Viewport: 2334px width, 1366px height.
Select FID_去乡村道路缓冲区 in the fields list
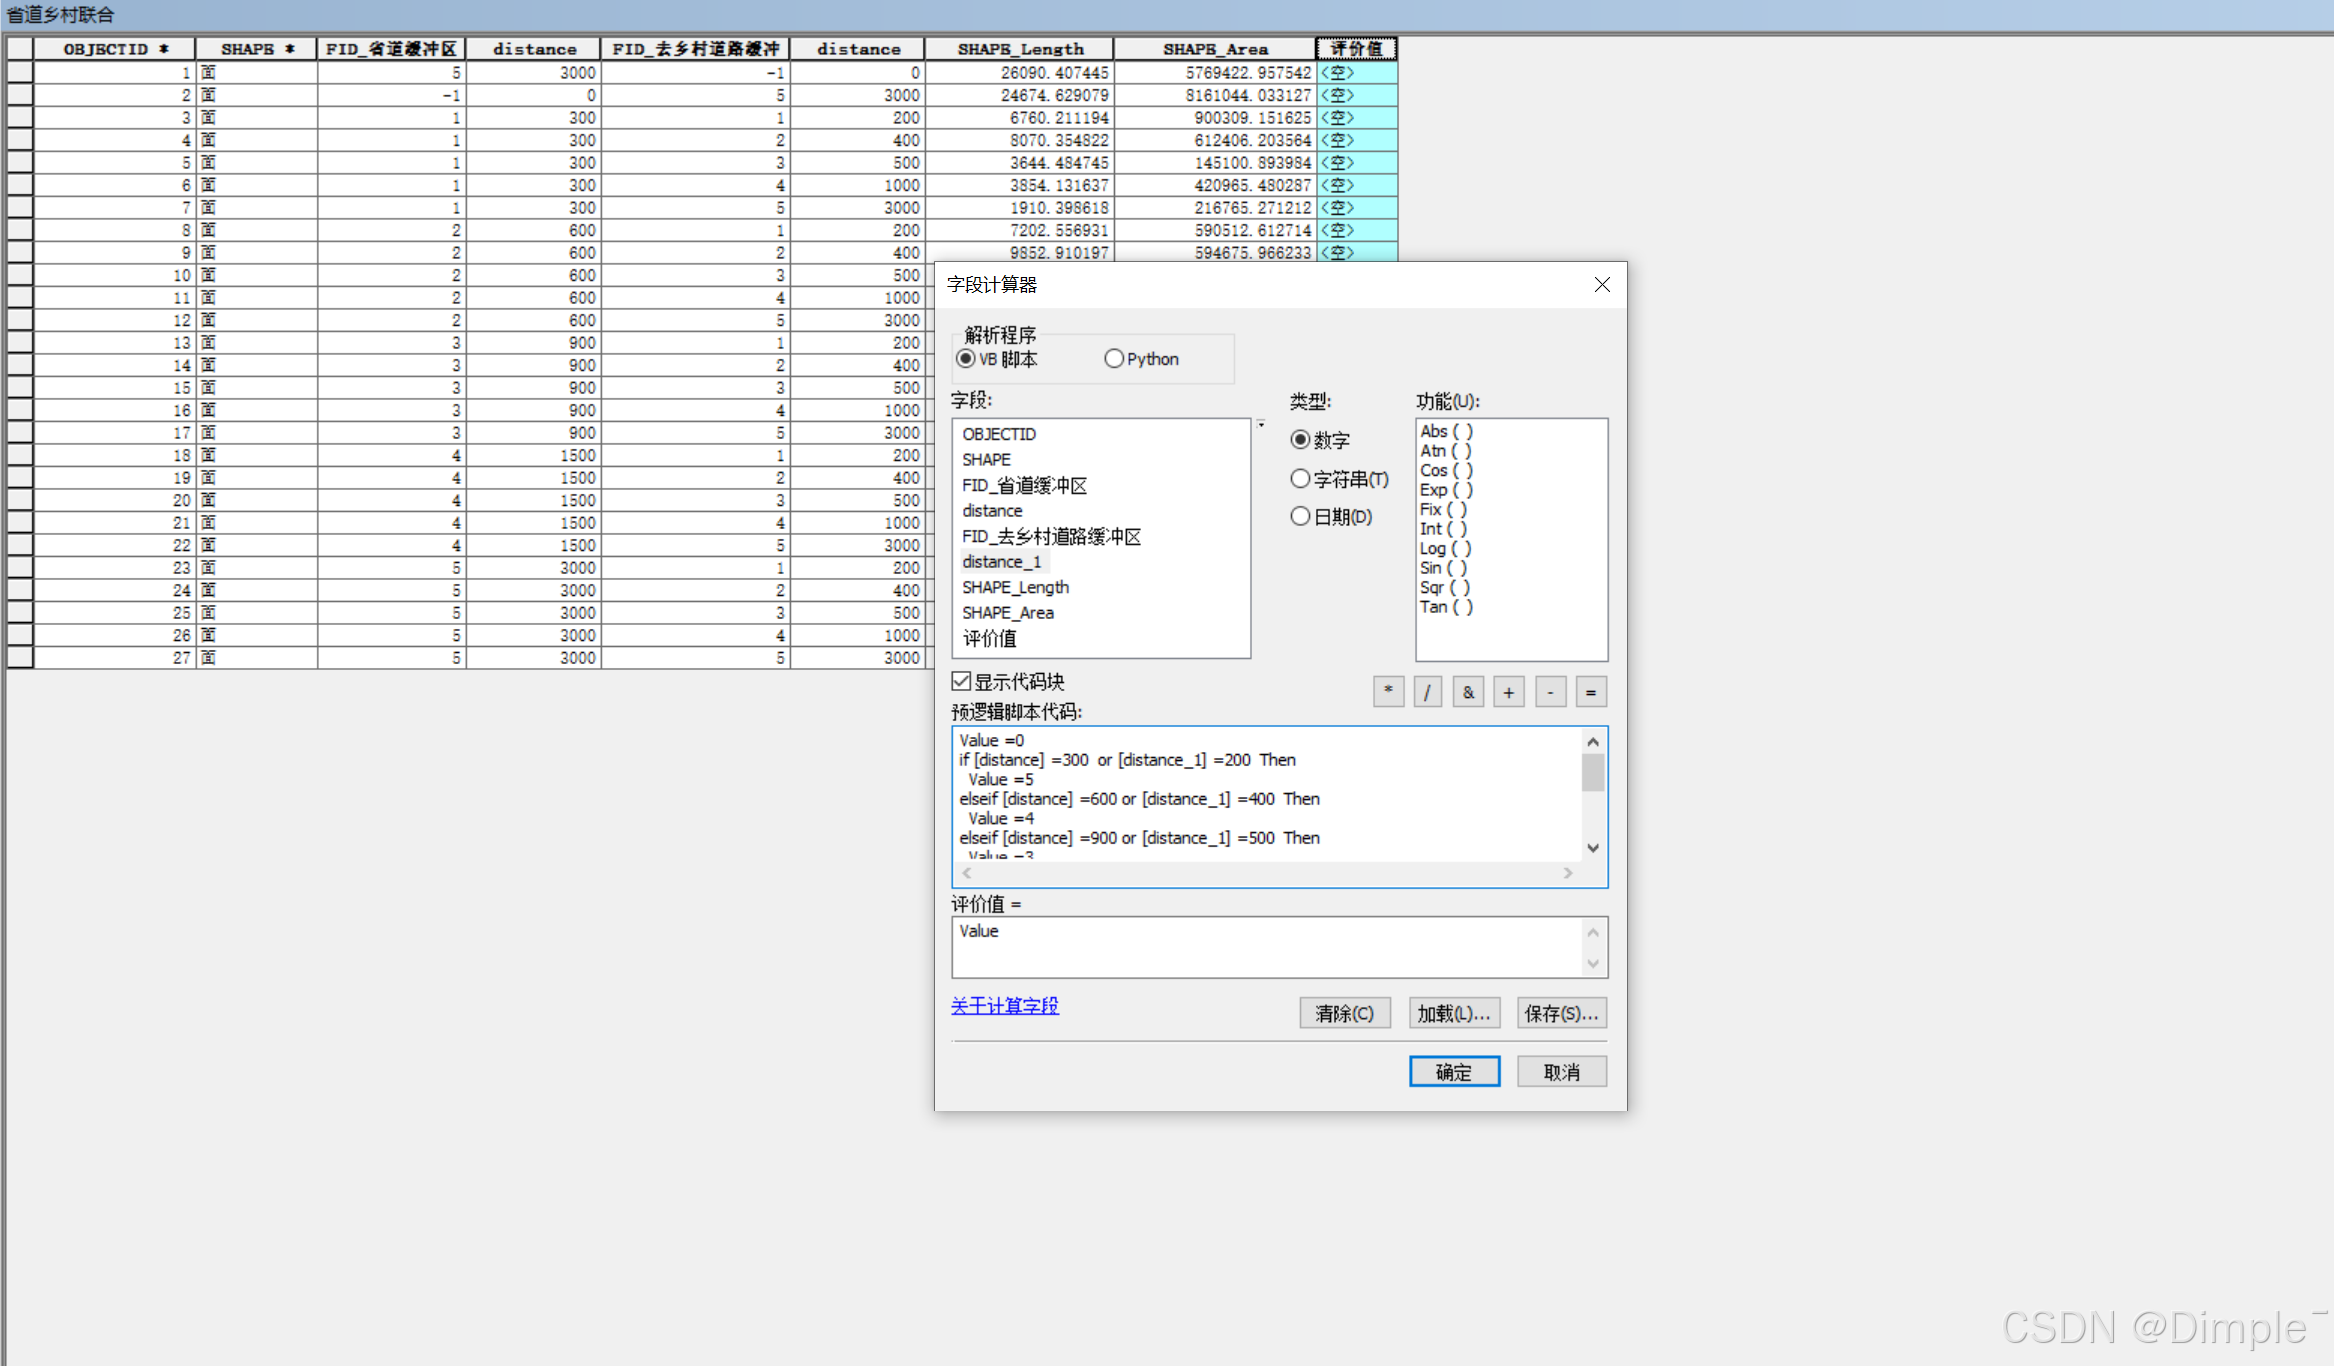[1051, 537]
